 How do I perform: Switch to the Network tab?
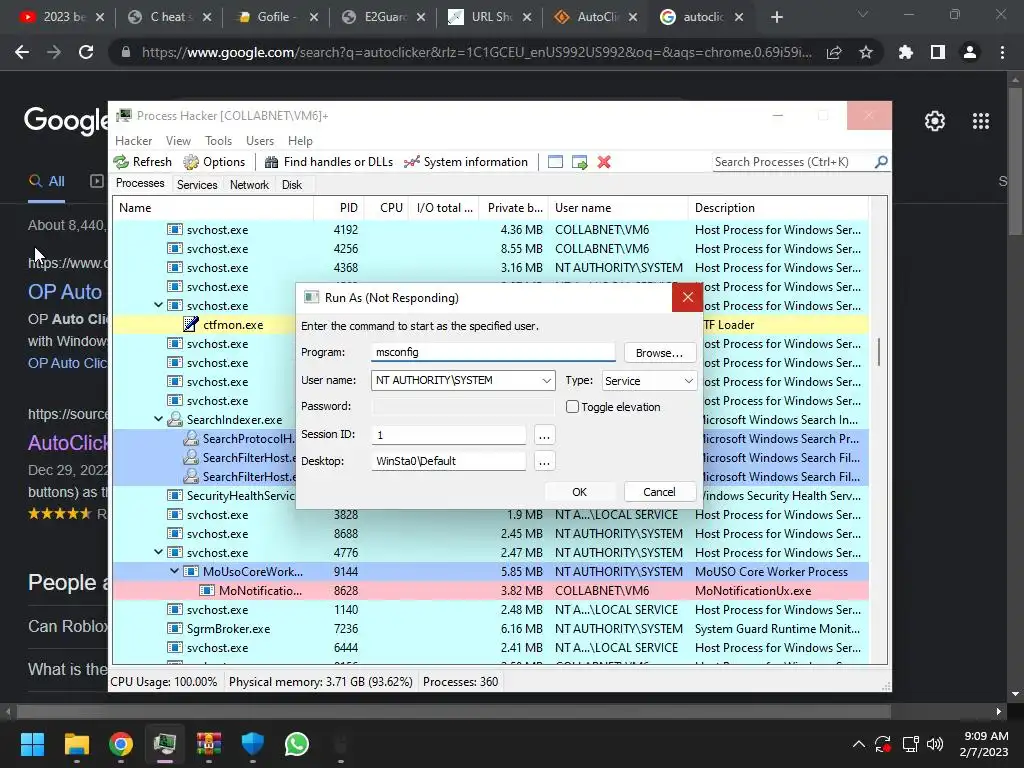pyautogui.click(x=249, y=185)
